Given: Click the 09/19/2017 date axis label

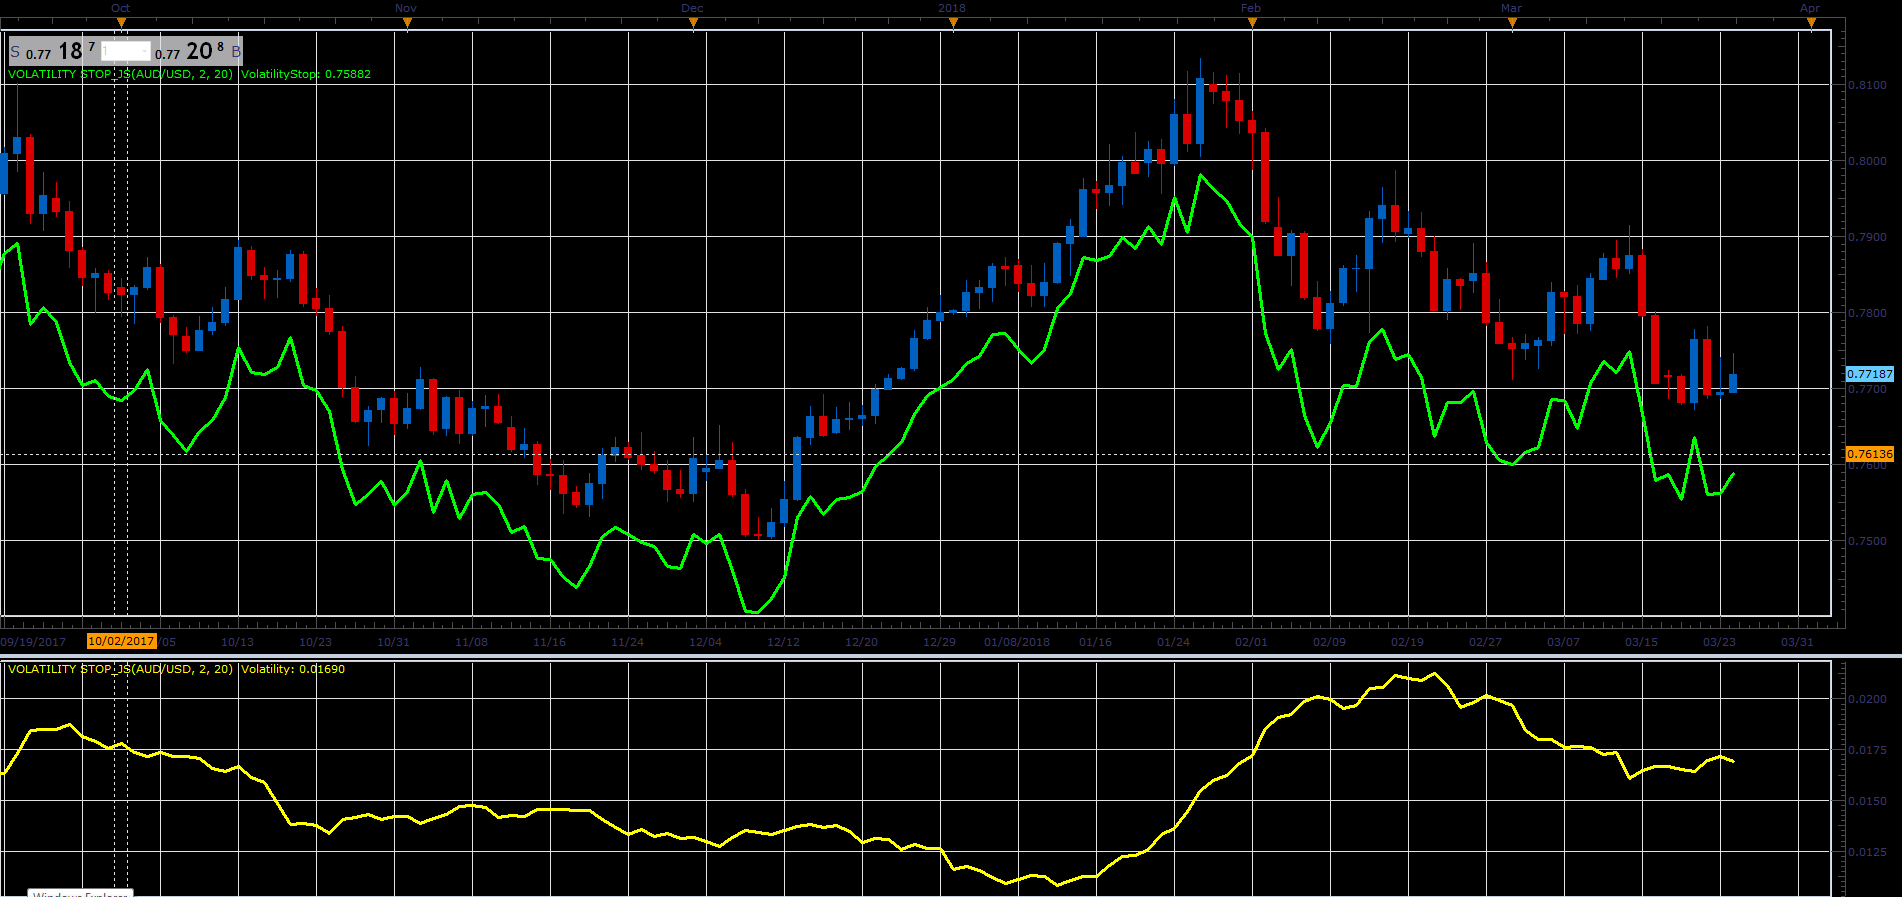Looking at the screenshot, I should coord(33,642).
